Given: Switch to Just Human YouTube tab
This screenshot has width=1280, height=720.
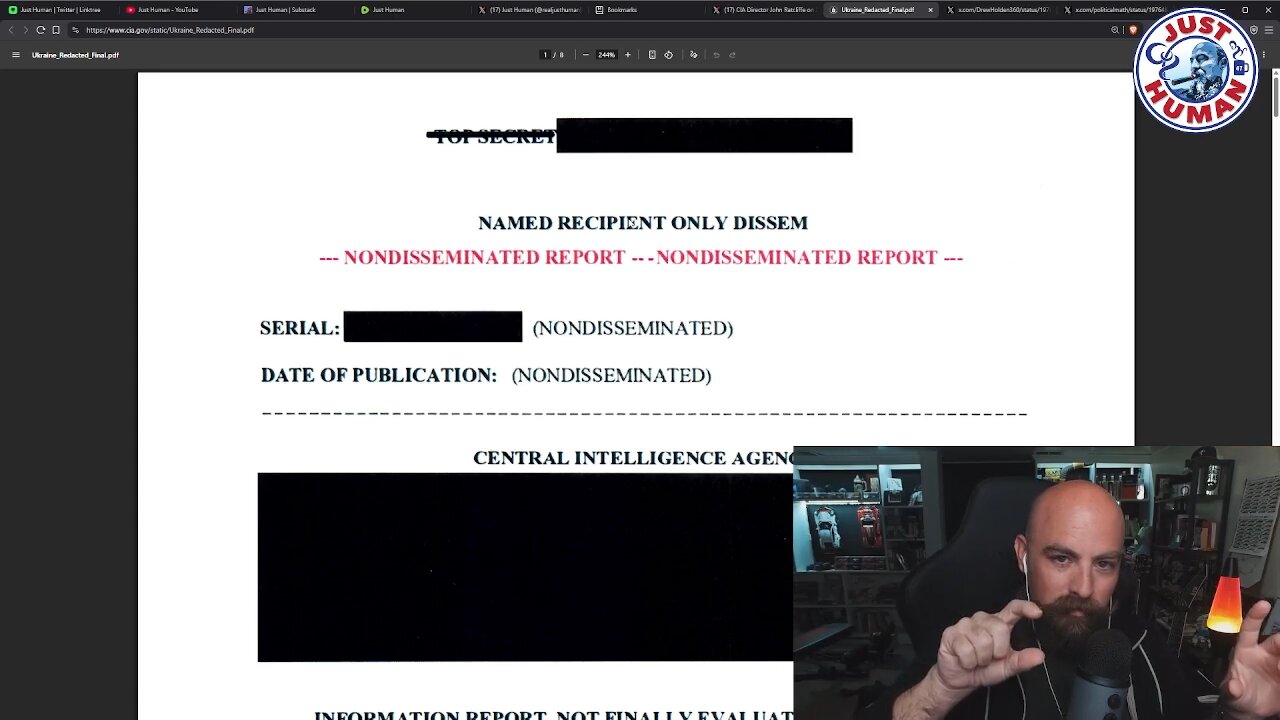Looking at the screenshot, I should pyautogui.click(x=176, y=10).
